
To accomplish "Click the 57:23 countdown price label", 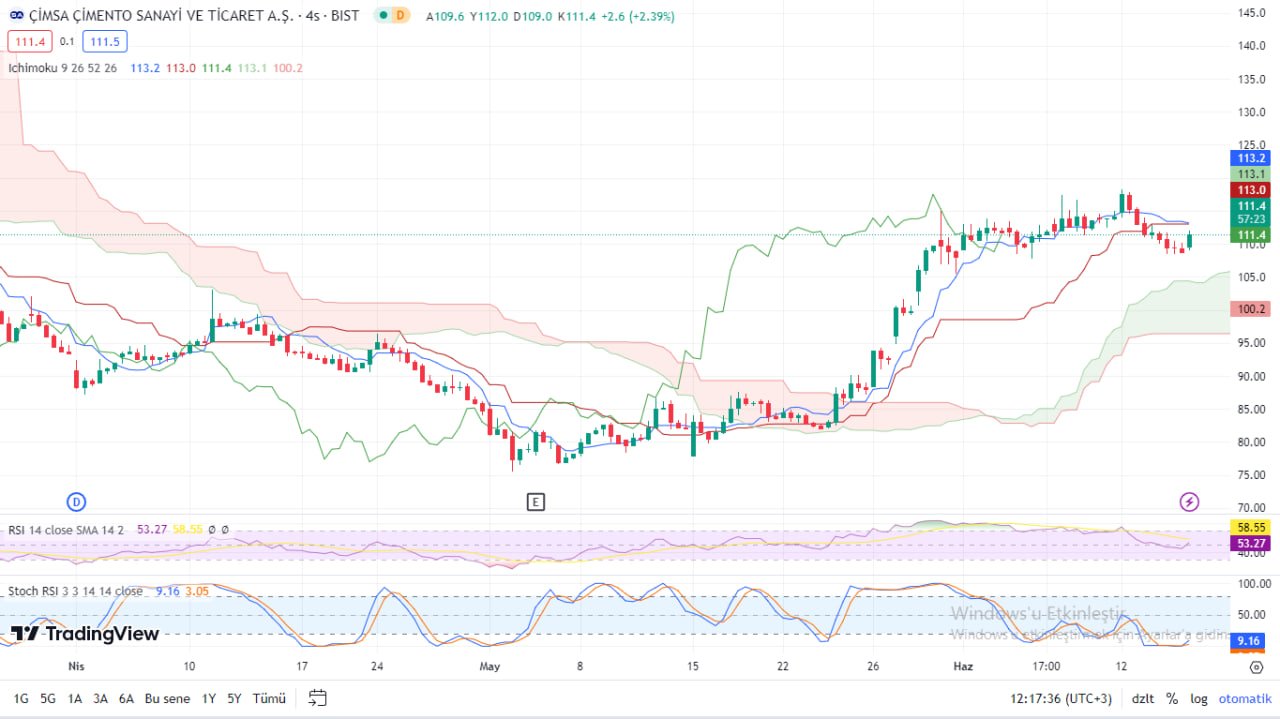I will coord(1251,219).
